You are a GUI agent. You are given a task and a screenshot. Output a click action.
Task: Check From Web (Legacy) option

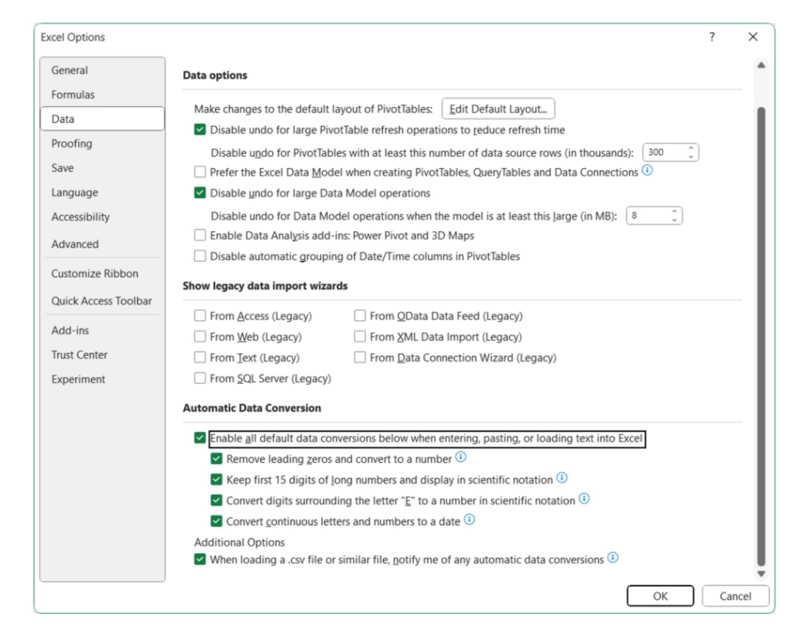click(x=200, y=337)
